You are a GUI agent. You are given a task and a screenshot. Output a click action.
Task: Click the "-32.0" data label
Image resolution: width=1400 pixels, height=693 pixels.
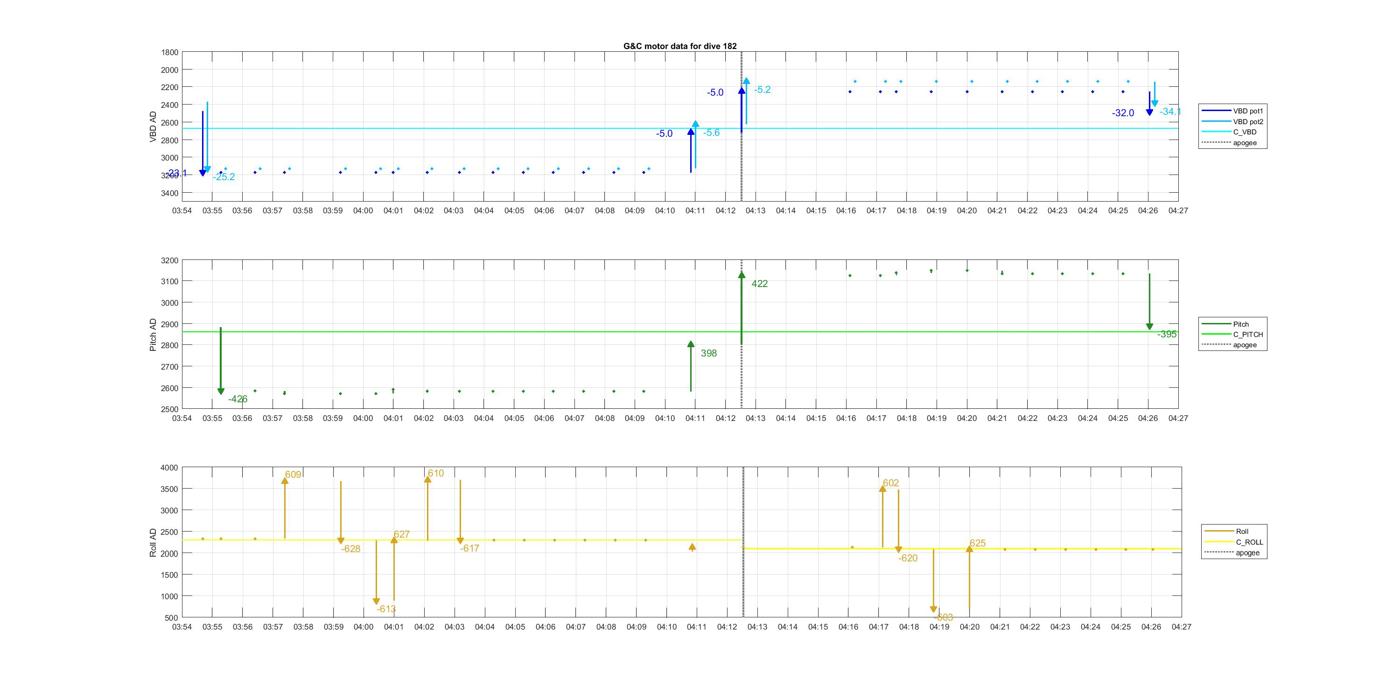(x=1123, y=113)
